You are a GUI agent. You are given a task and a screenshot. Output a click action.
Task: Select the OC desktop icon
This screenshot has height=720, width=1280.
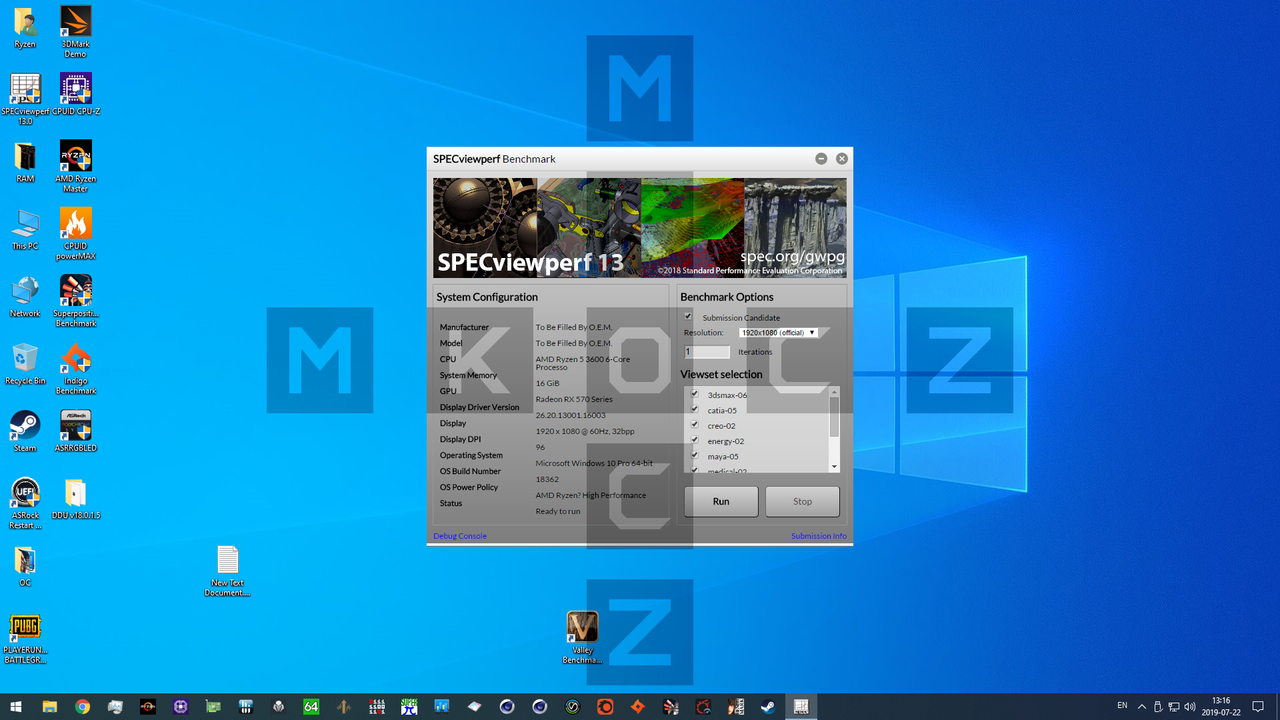click(x=25, y=566)
